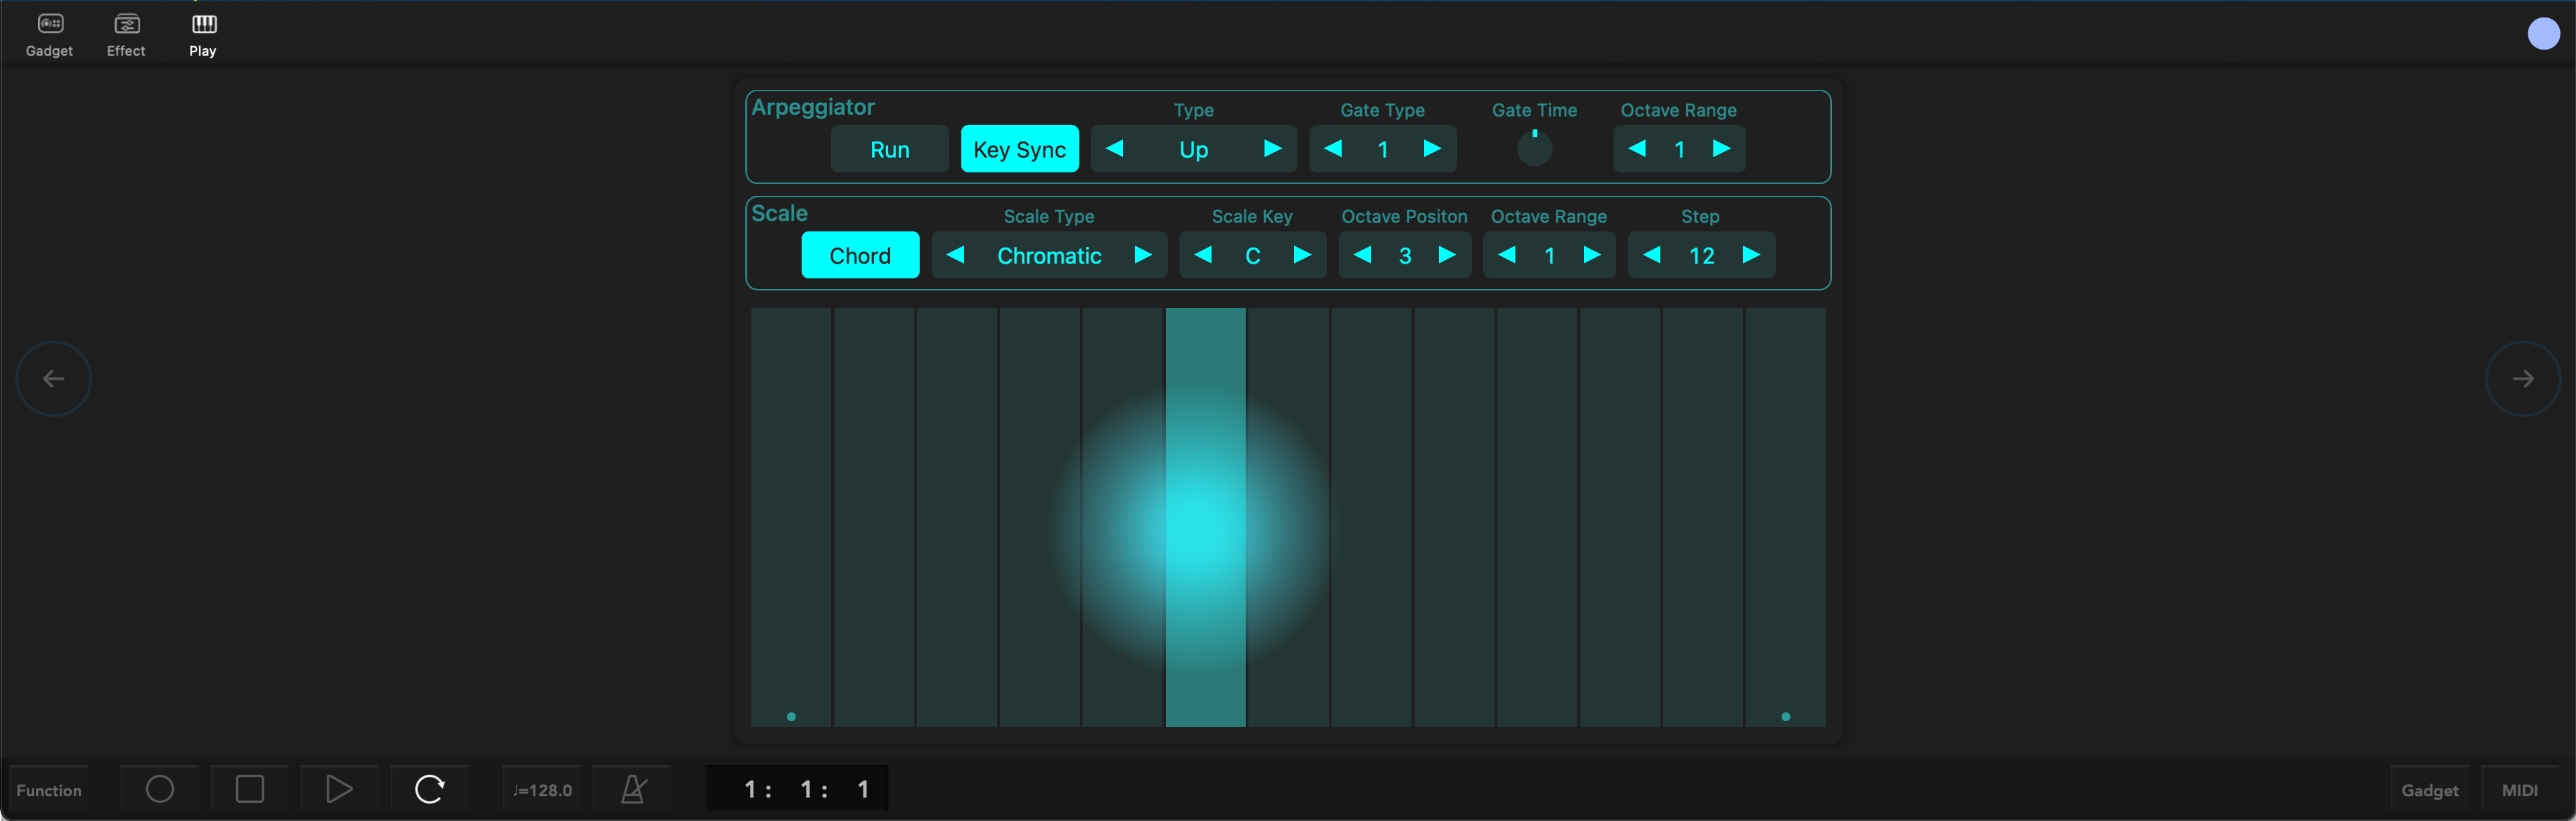The height and width of the screenshot is (821, 2576).
Task: Decrease the Octave Position value
Action: (x=1362, y=255)
